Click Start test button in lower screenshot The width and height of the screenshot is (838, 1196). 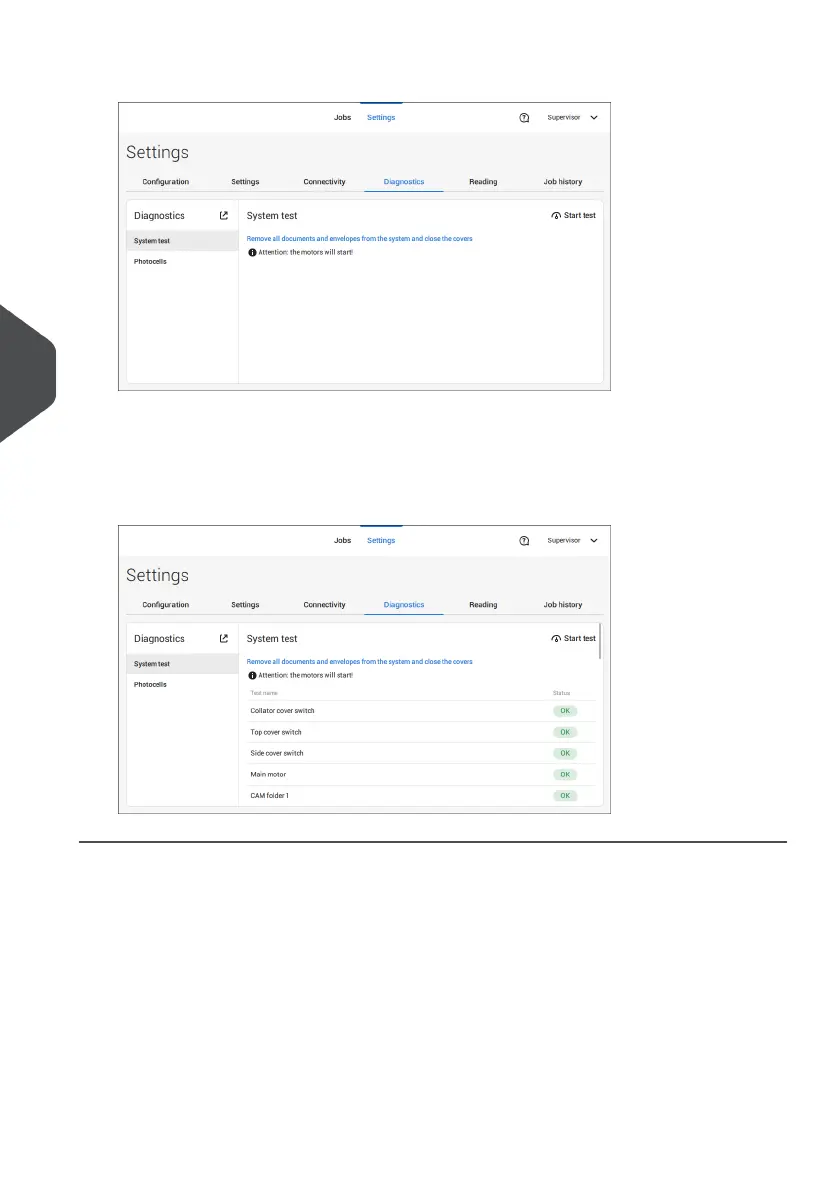click(x=573, y=638)
